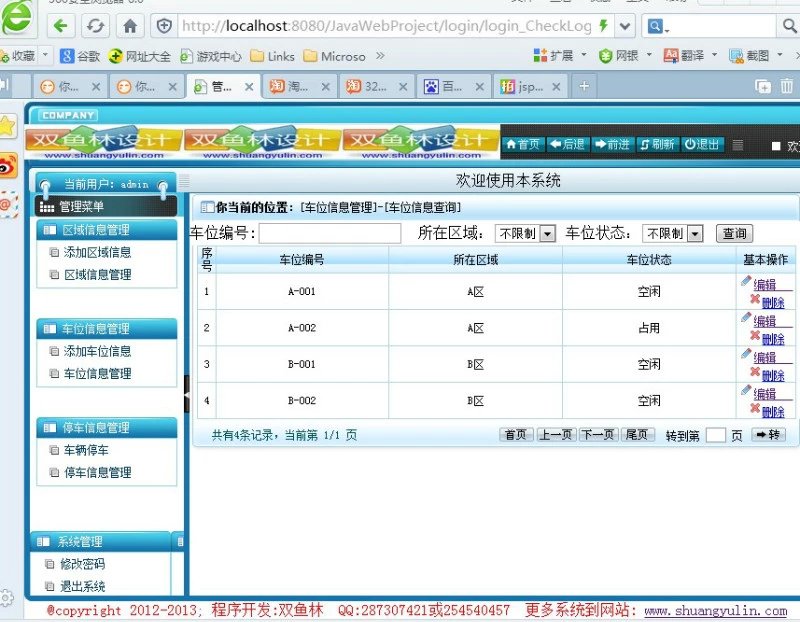Click the 下一页 pagination button
This screenshot has height=622, width=800.
click(598, 435)
